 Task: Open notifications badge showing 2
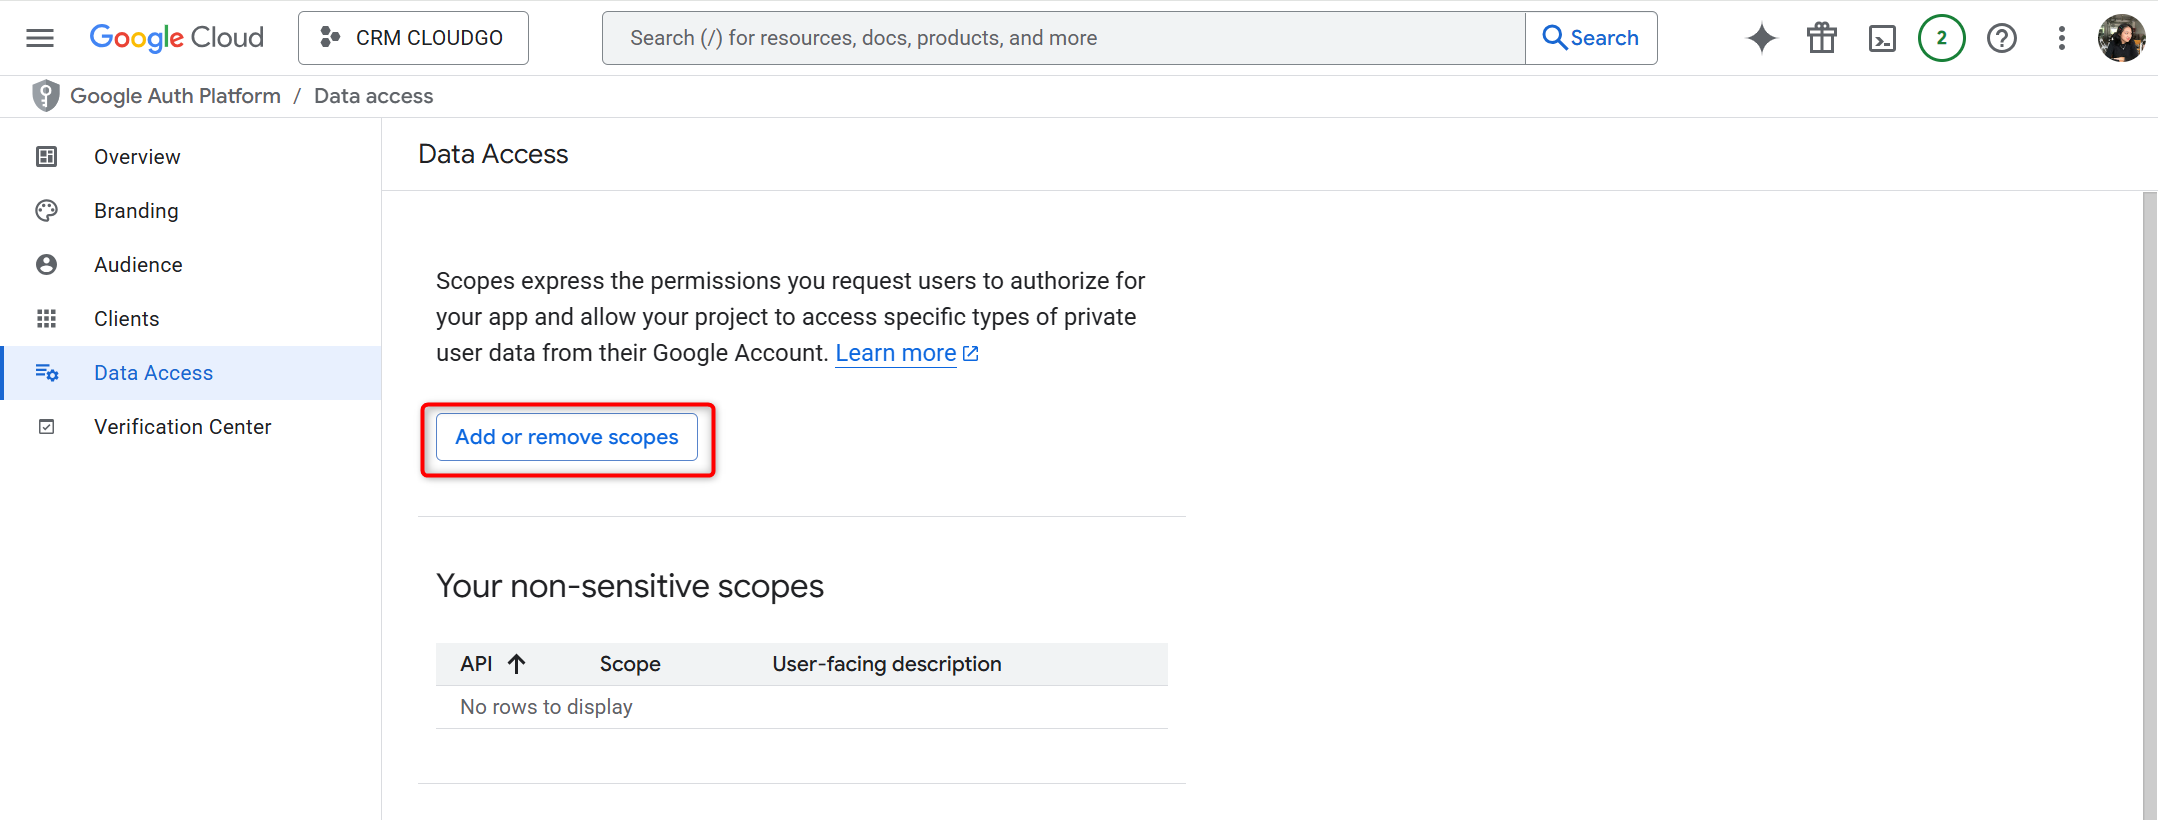[1941, 38]
